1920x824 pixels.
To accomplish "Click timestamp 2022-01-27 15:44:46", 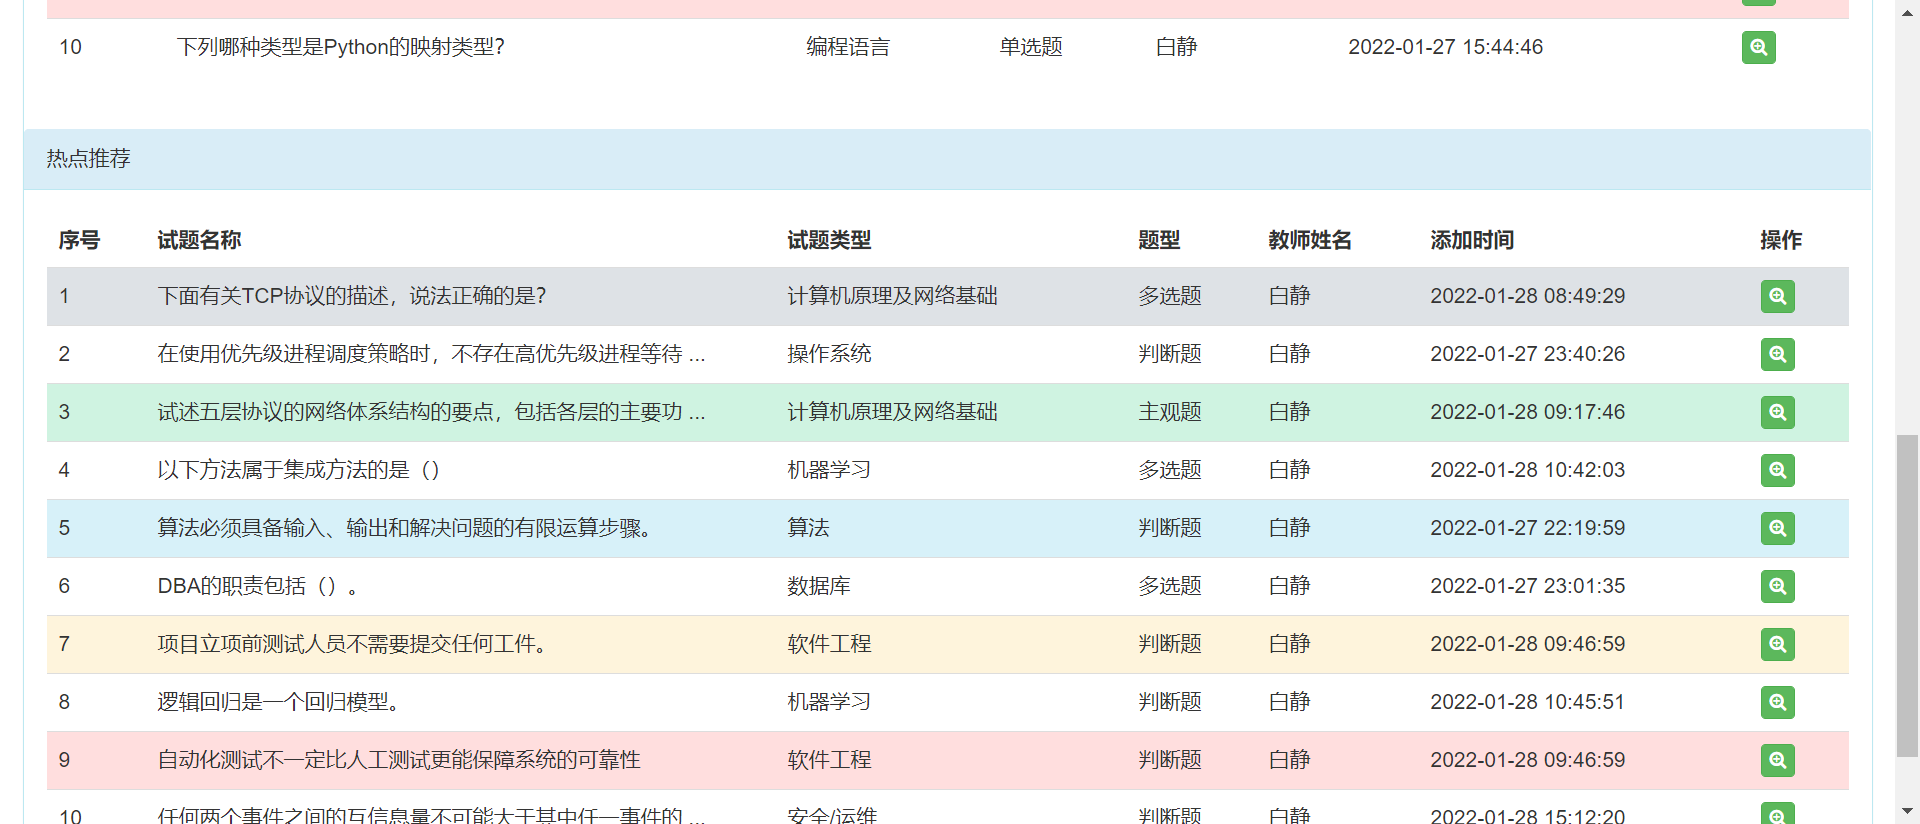I will (1446, 47).
